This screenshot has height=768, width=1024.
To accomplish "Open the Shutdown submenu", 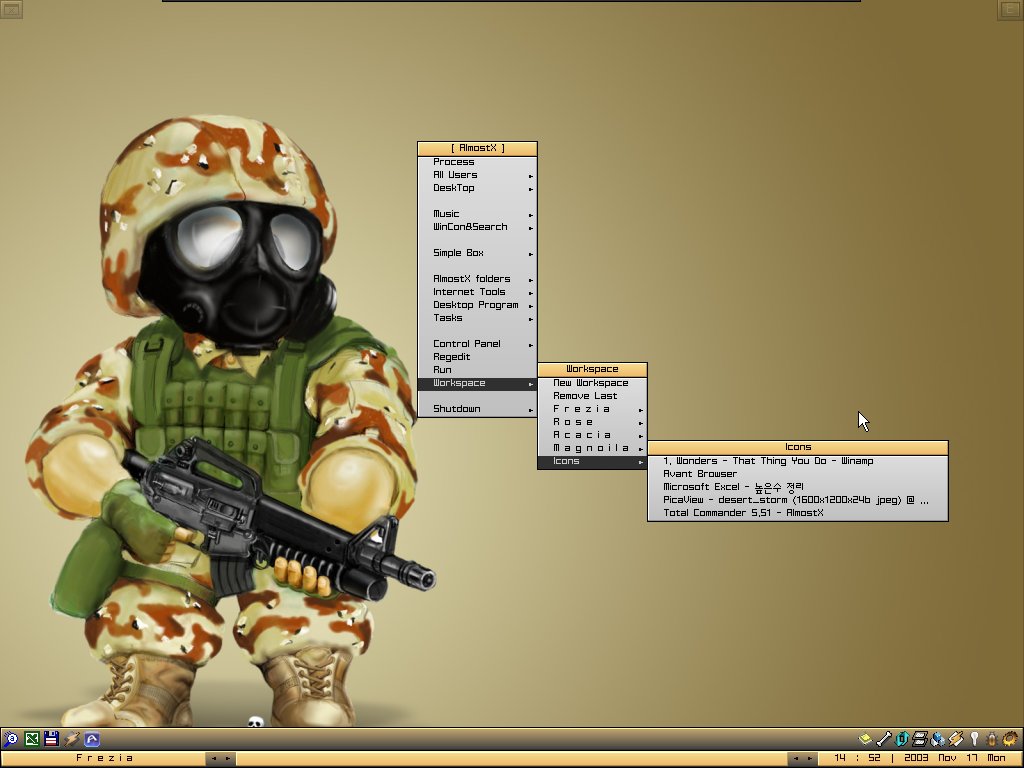I will (x=477, y=409).
